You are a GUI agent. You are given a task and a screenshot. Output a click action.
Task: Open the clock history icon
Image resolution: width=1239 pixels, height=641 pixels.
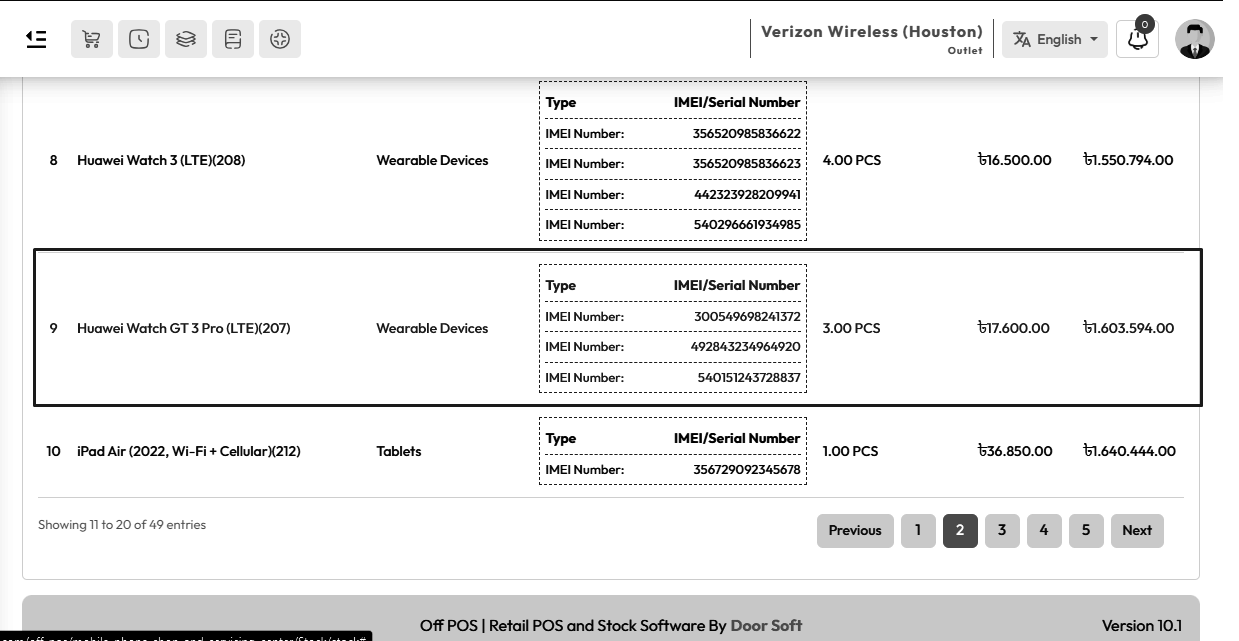139,39
